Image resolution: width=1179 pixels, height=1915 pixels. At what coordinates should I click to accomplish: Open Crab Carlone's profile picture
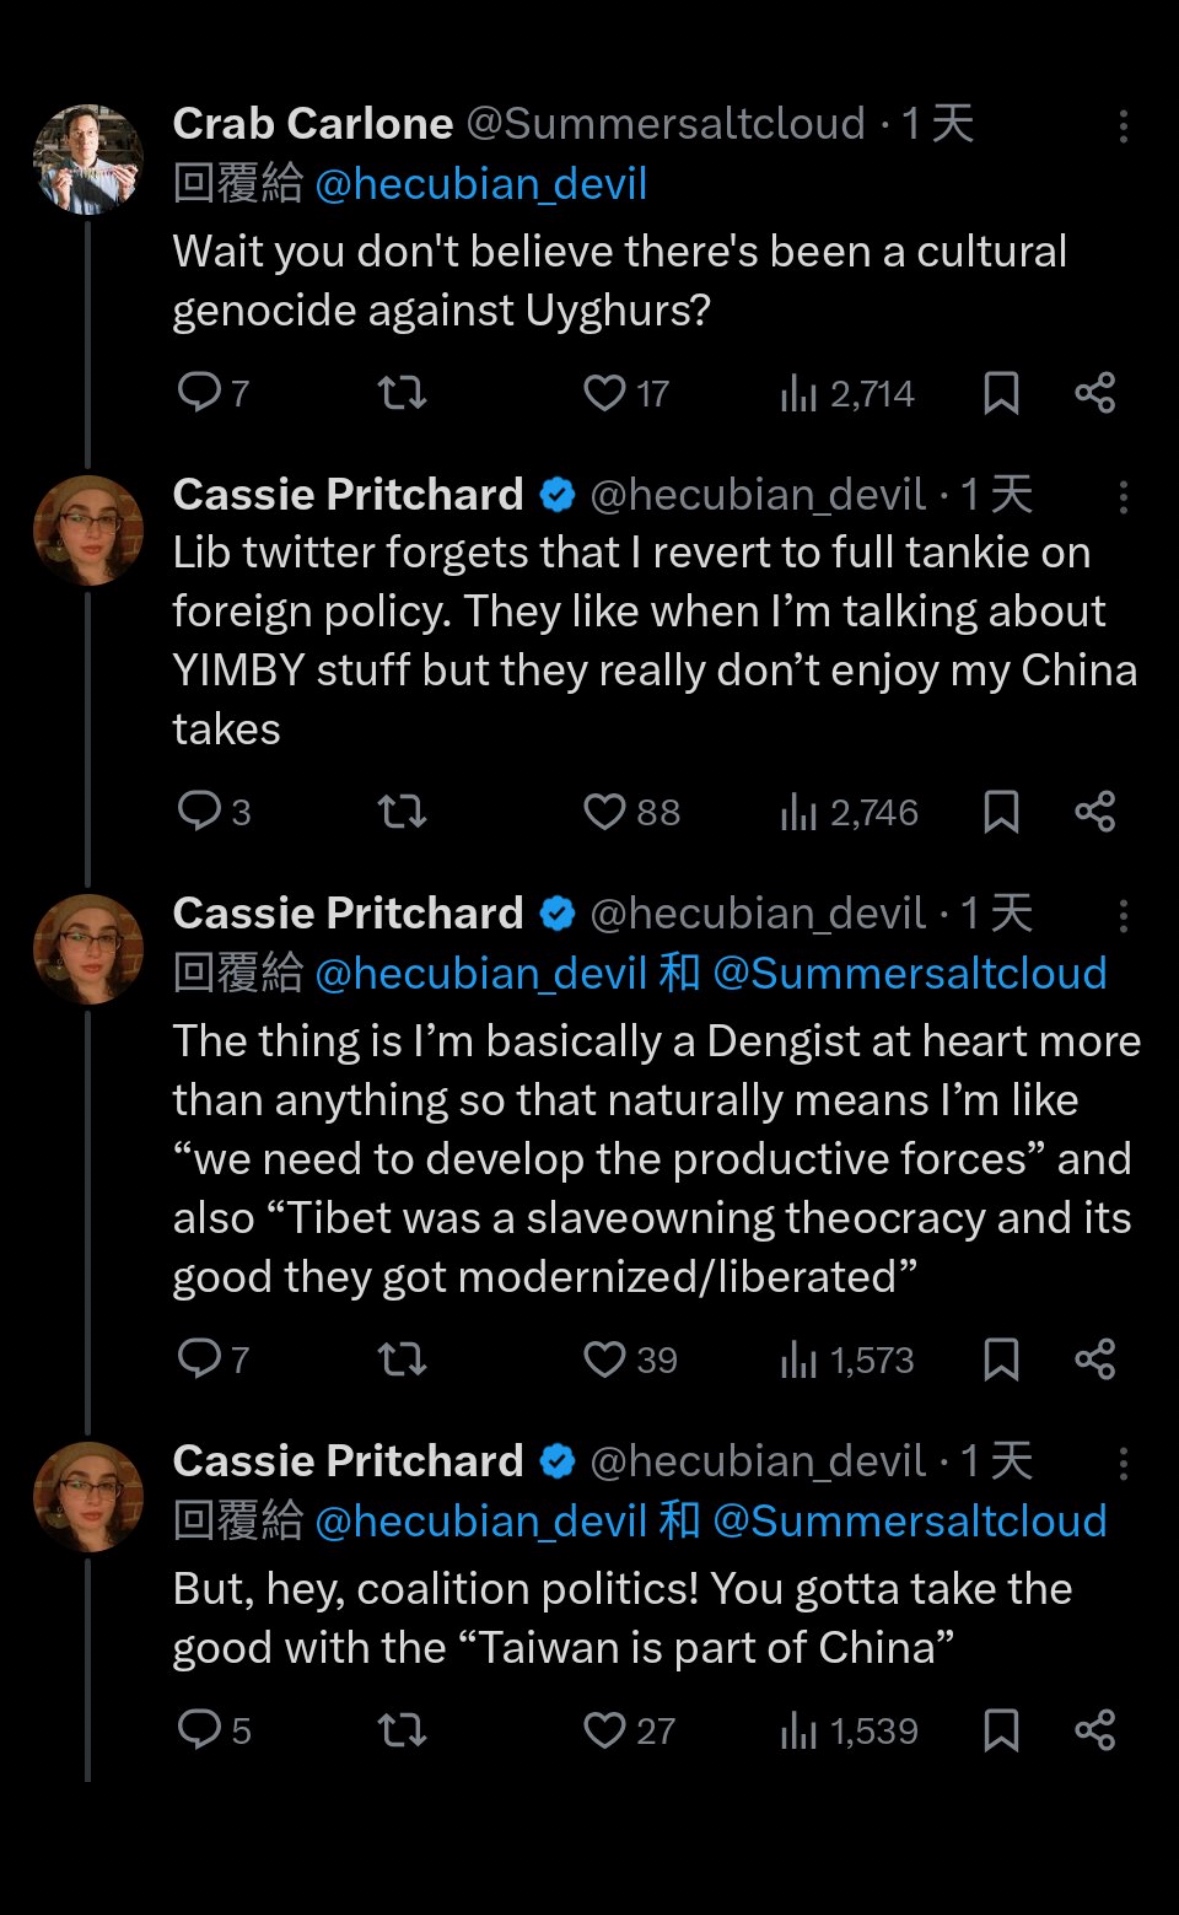click(88, 159)
